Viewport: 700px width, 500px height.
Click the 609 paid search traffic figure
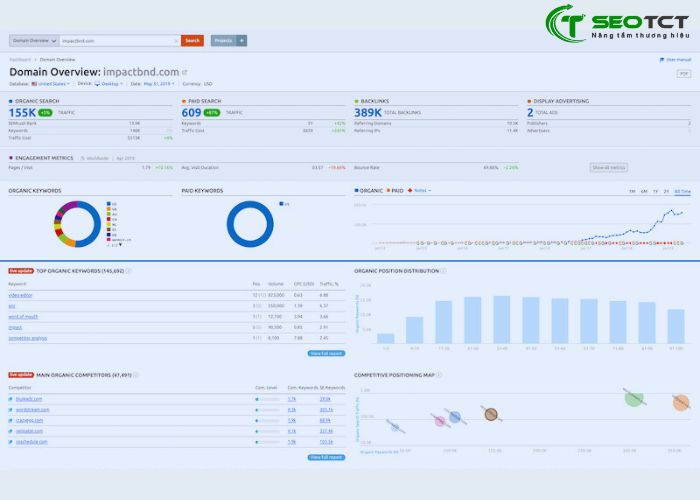[x=191, y=113]
